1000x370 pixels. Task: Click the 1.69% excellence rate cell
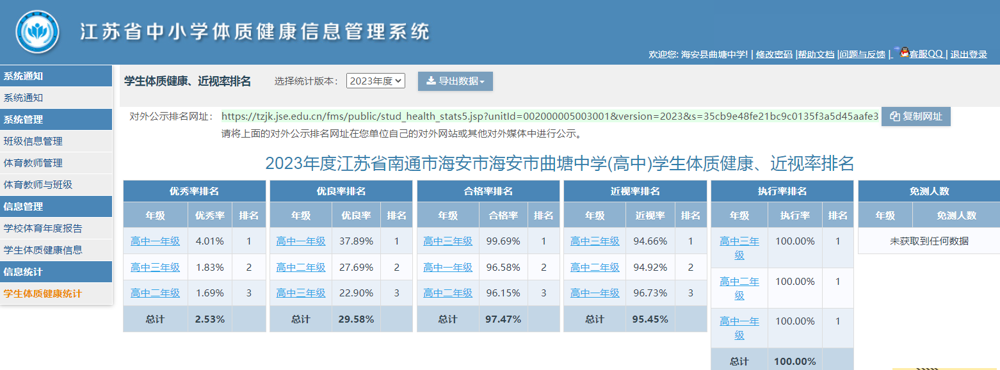pos(210,293)
